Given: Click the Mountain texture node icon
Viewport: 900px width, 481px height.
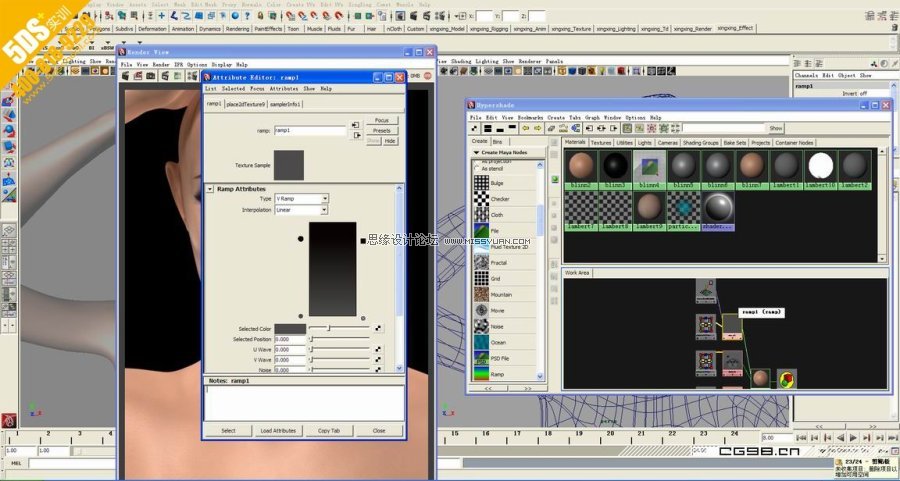Looking at the screenshot, I should click(x=481, y=295).
